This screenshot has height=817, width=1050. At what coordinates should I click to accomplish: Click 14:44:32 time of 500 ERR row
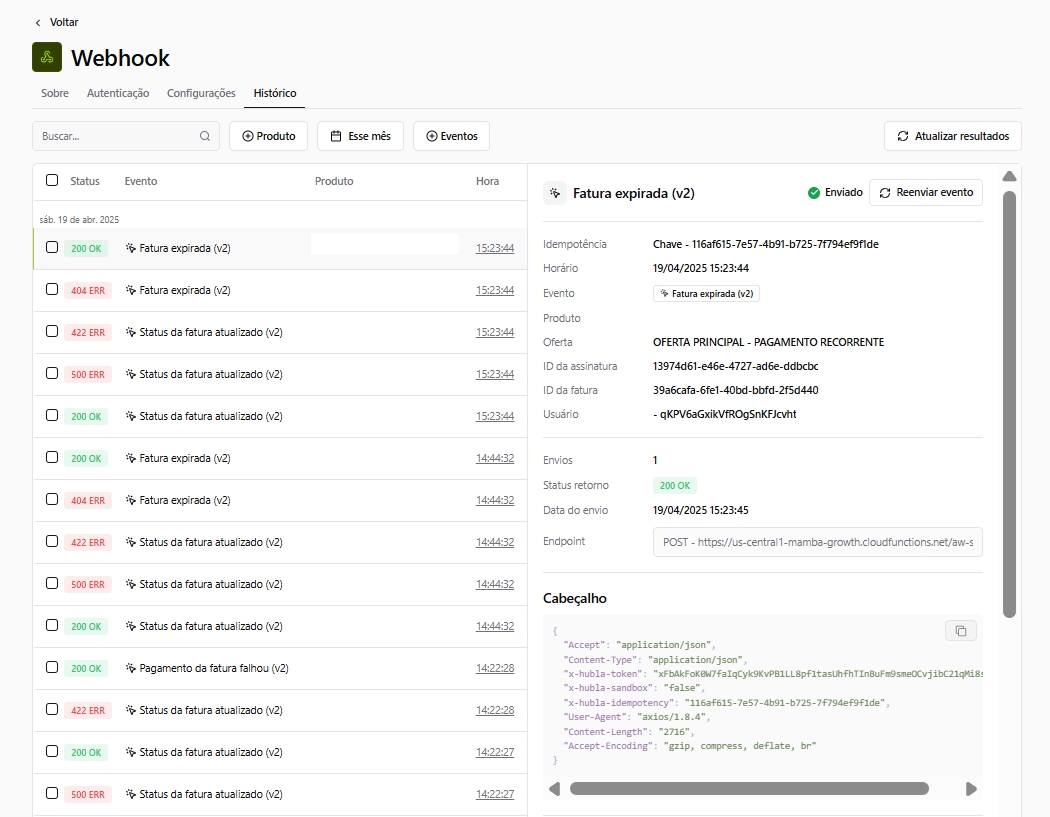point(495,584)
